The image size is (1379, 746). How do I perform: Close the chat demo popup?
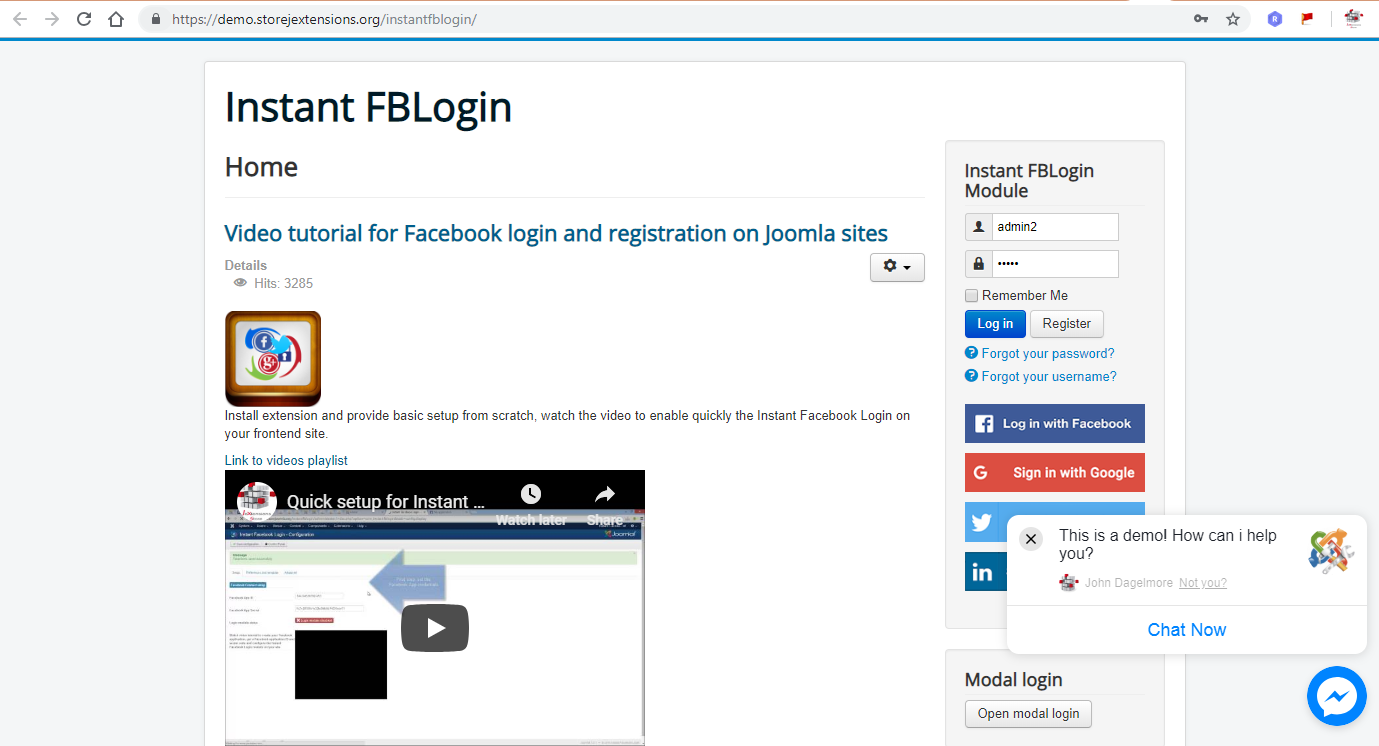point(1031,539)
